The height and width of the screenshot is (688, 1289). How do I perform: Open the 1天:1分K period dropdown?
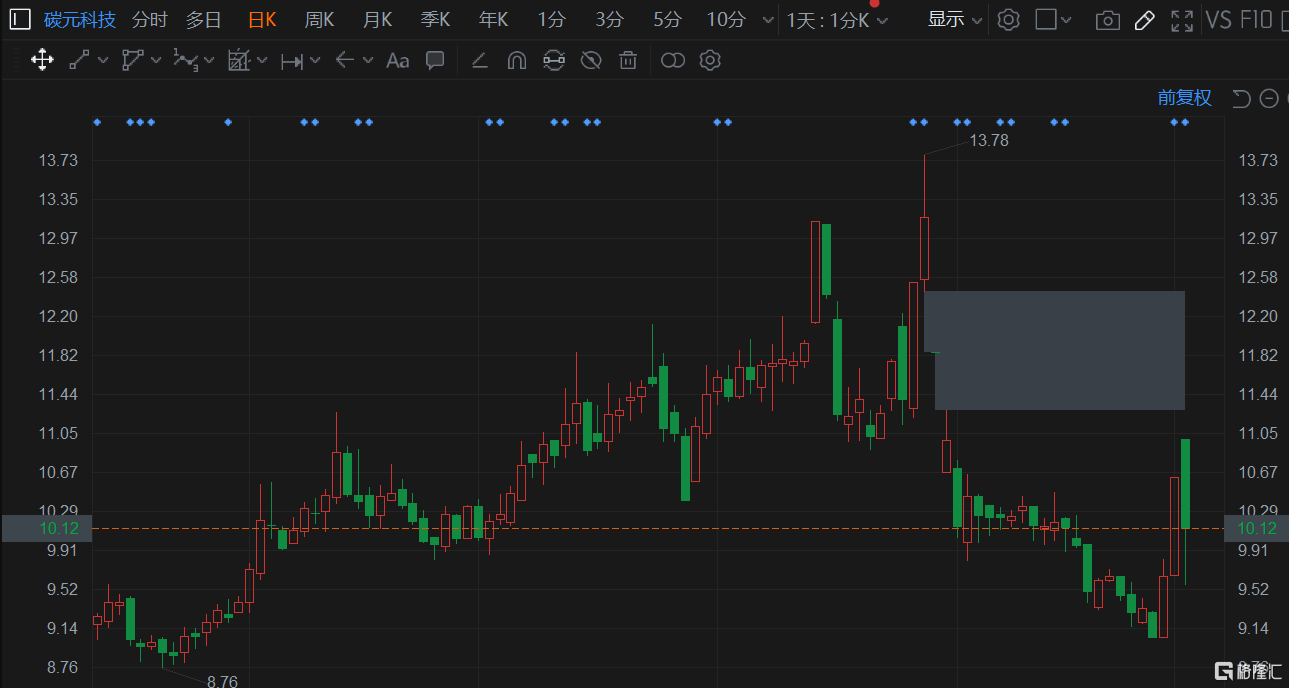point(837,20)
